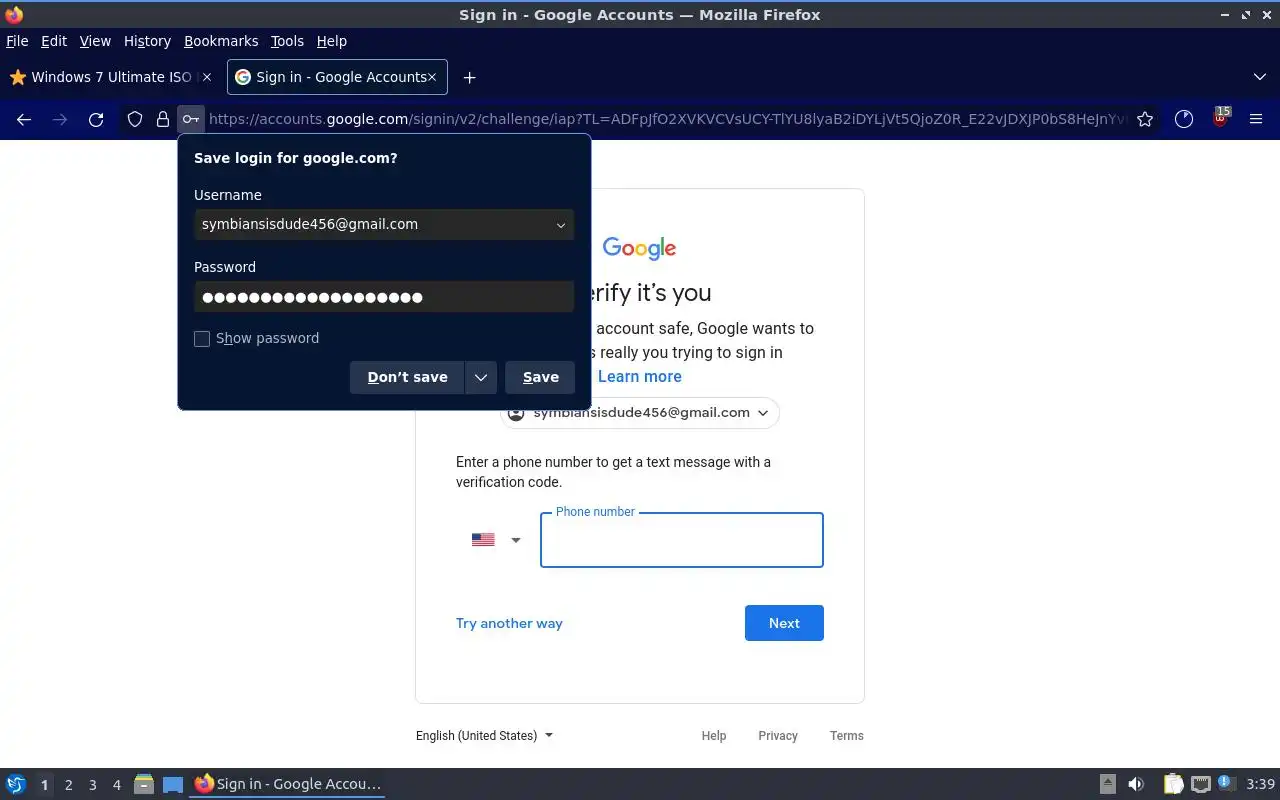Viewport: 1280px width, 800px height.
Task: Open the Bookmarks menu
Action: [x=221, y=41]
